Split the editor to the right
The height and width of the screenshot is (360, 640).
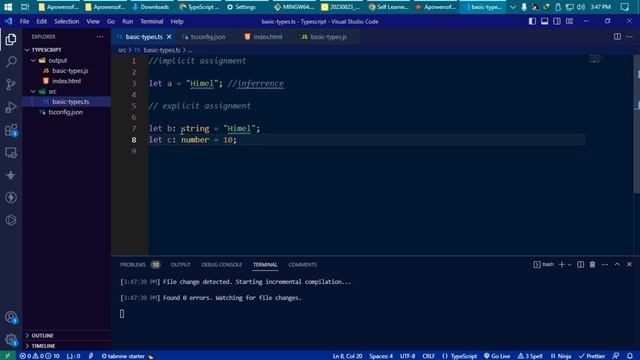(617, 37)
